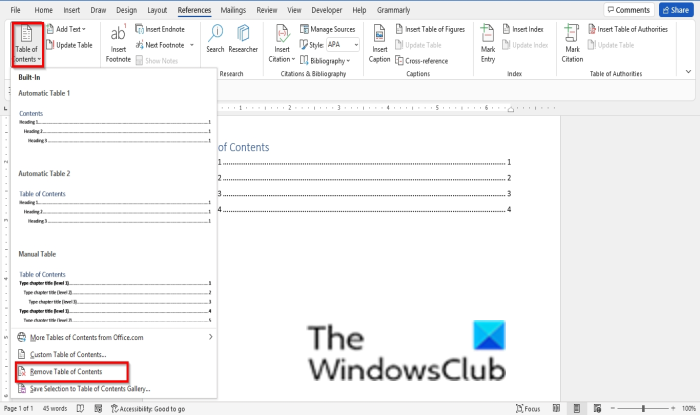This screenshot has width=700, height=415.
Task: Switch to the Review tab
Action: pos(267,10)
